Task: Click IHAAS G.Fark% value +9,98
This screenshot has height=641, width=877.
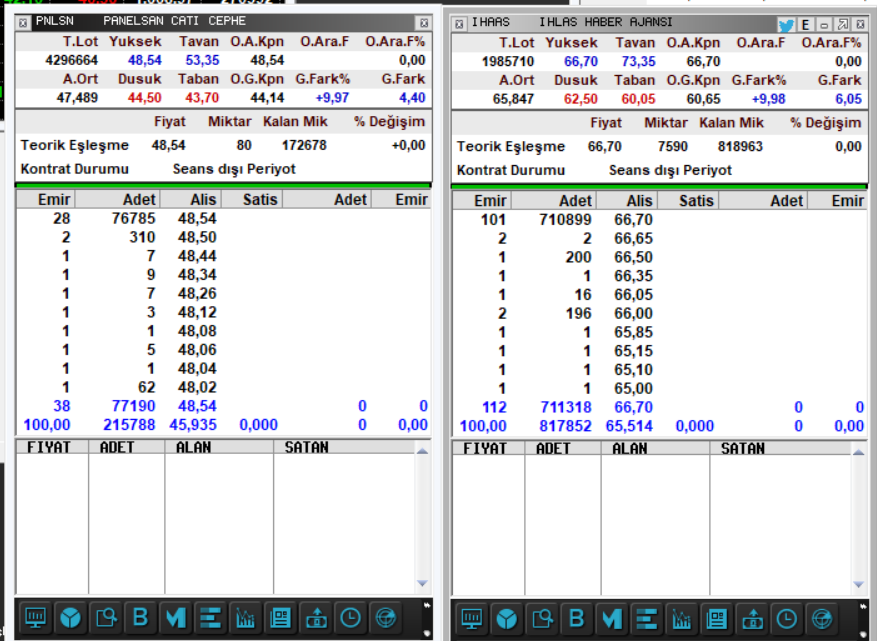Action: click(768, 99)
